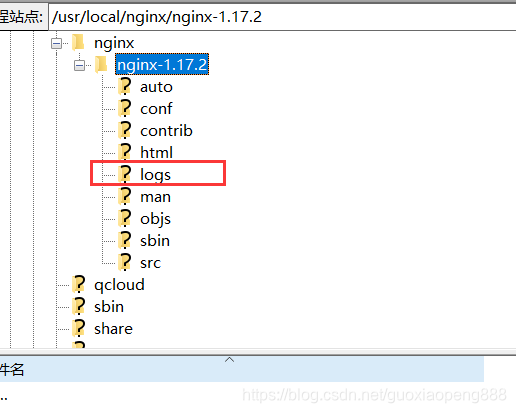Click the logs folder question-mark icon
This screenshot has height=413, width=516.
pyautogui.click(x=125, y=174)
